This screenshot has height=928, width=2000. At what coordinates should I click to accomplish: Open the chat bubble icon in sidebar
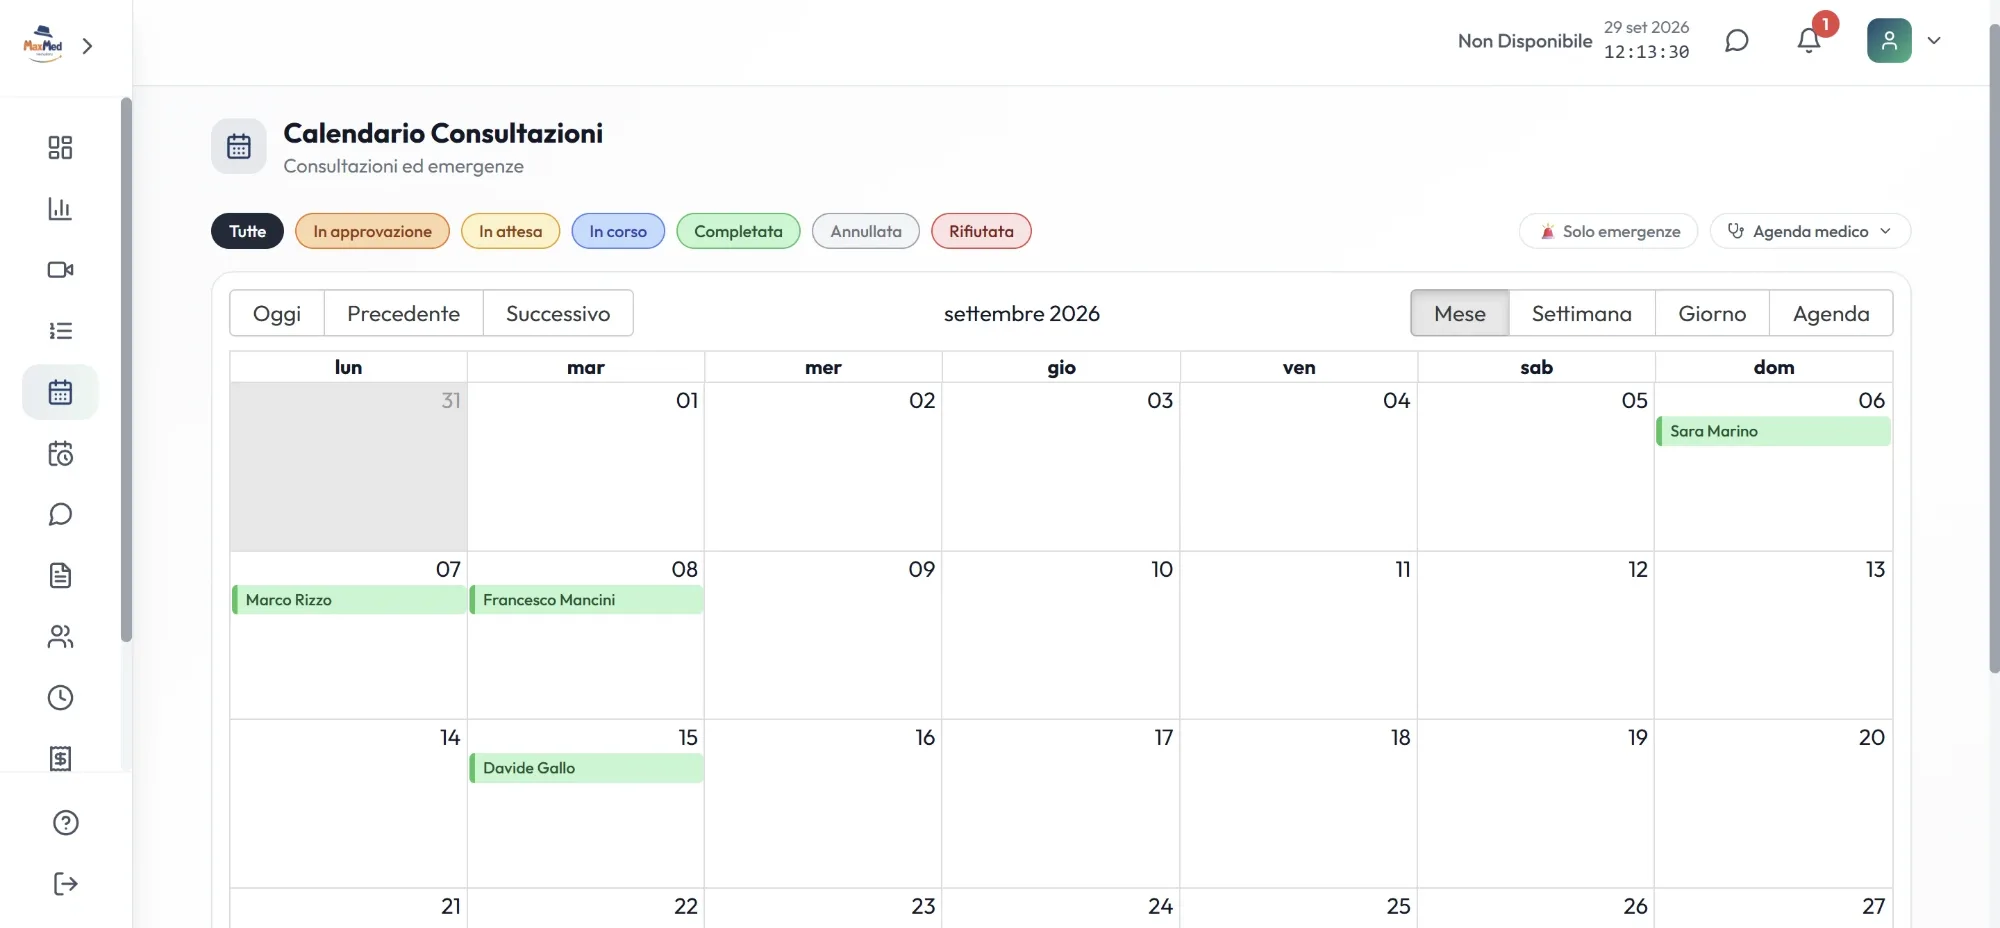(60, 514)
